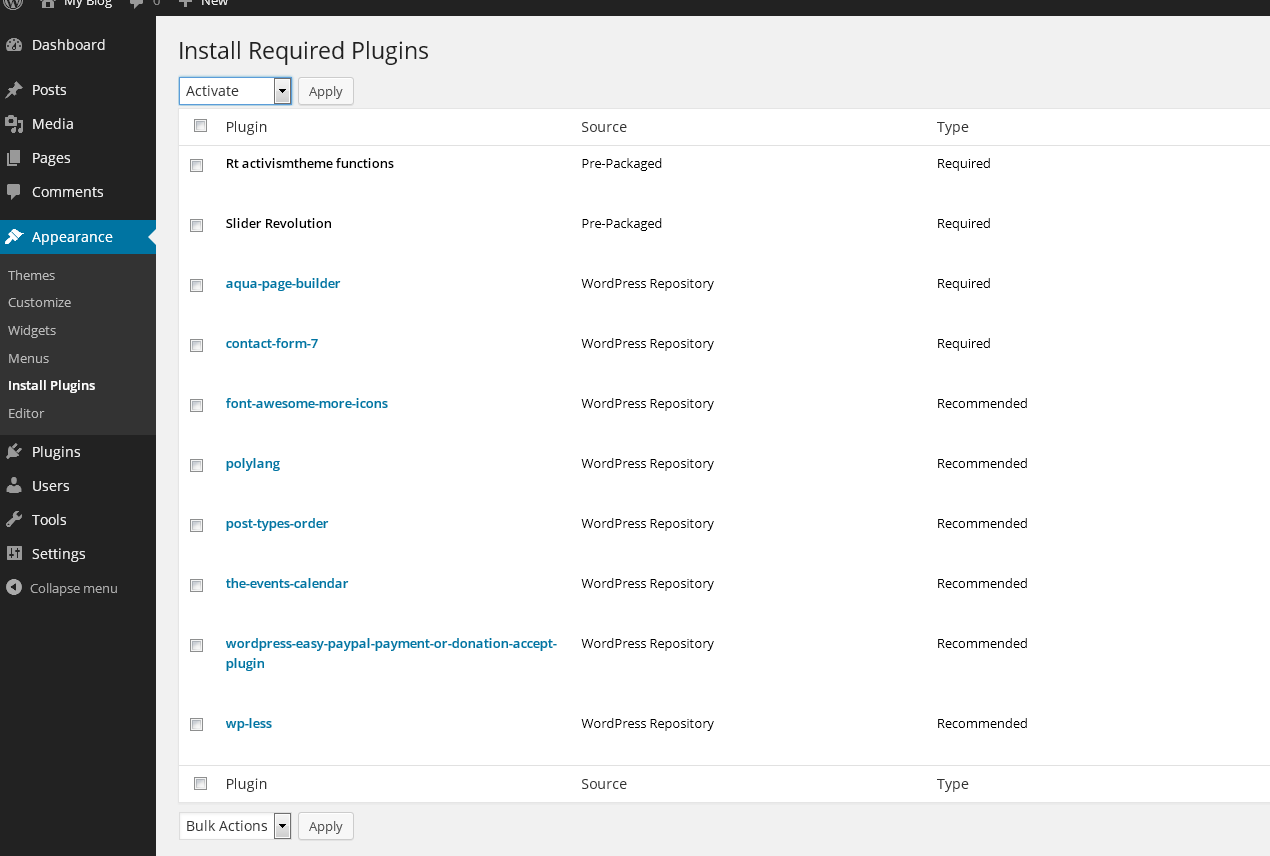Click the Plugins plug icon
This screenshot has height=856, width=1270.
[14, 452]
